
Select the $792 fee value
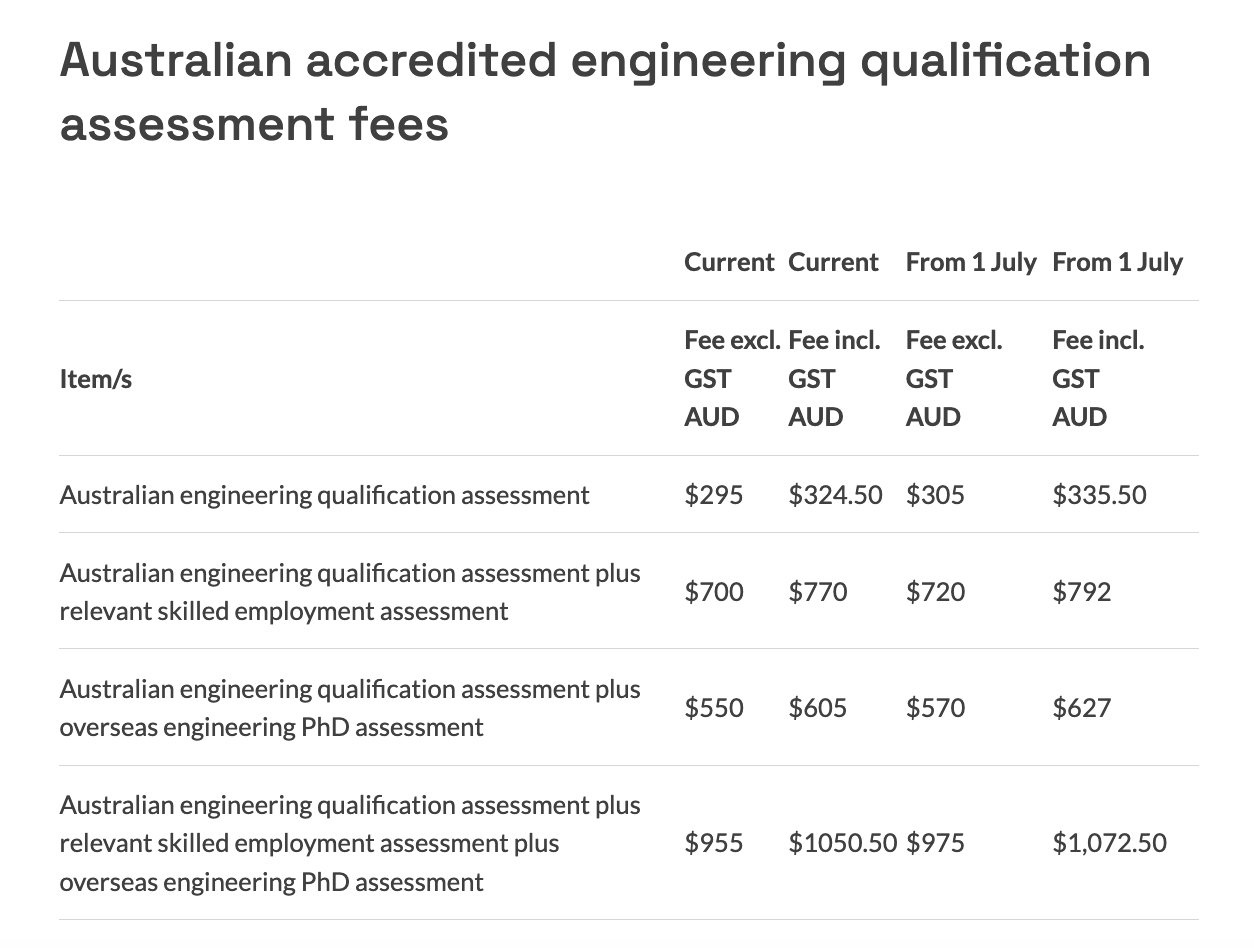[x=1081, y=592]
